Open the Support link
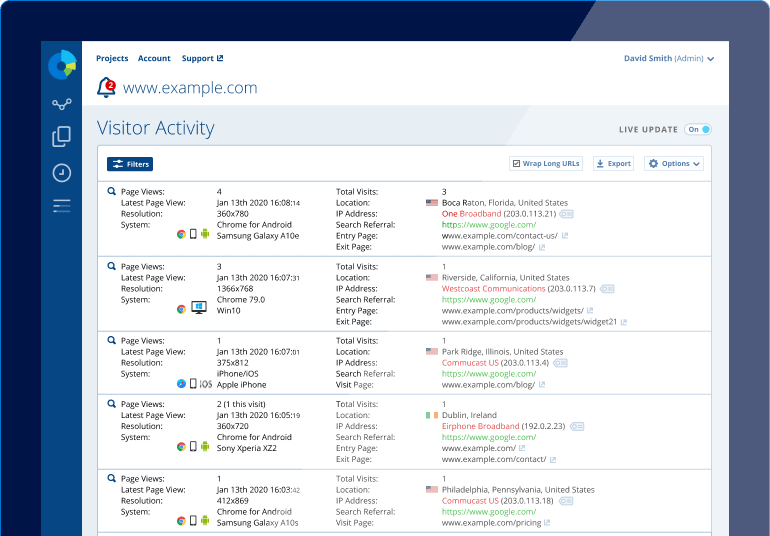Viewport: 770px width, 536px height. 202,58
